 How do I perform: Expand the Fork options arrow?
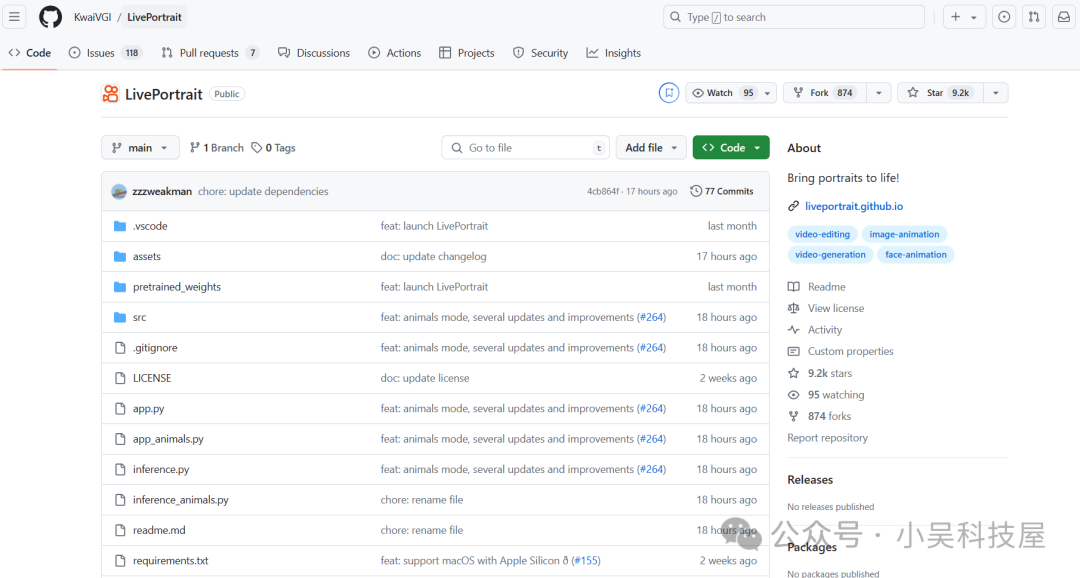878,93
